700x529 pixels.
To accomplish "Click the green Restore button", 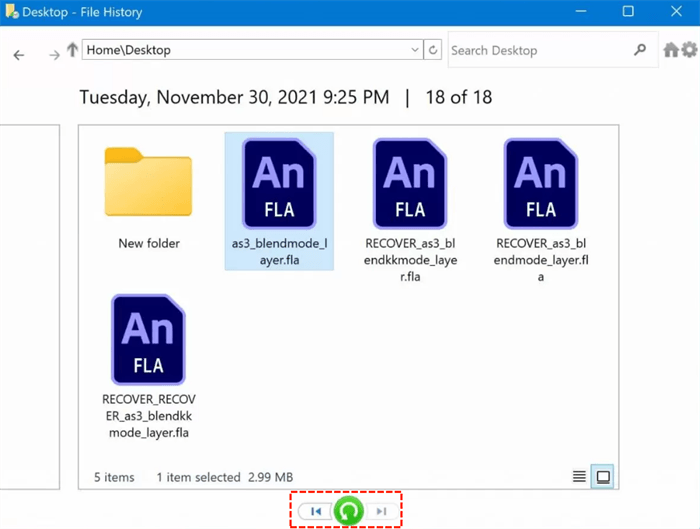I will [x=348, y=511].
